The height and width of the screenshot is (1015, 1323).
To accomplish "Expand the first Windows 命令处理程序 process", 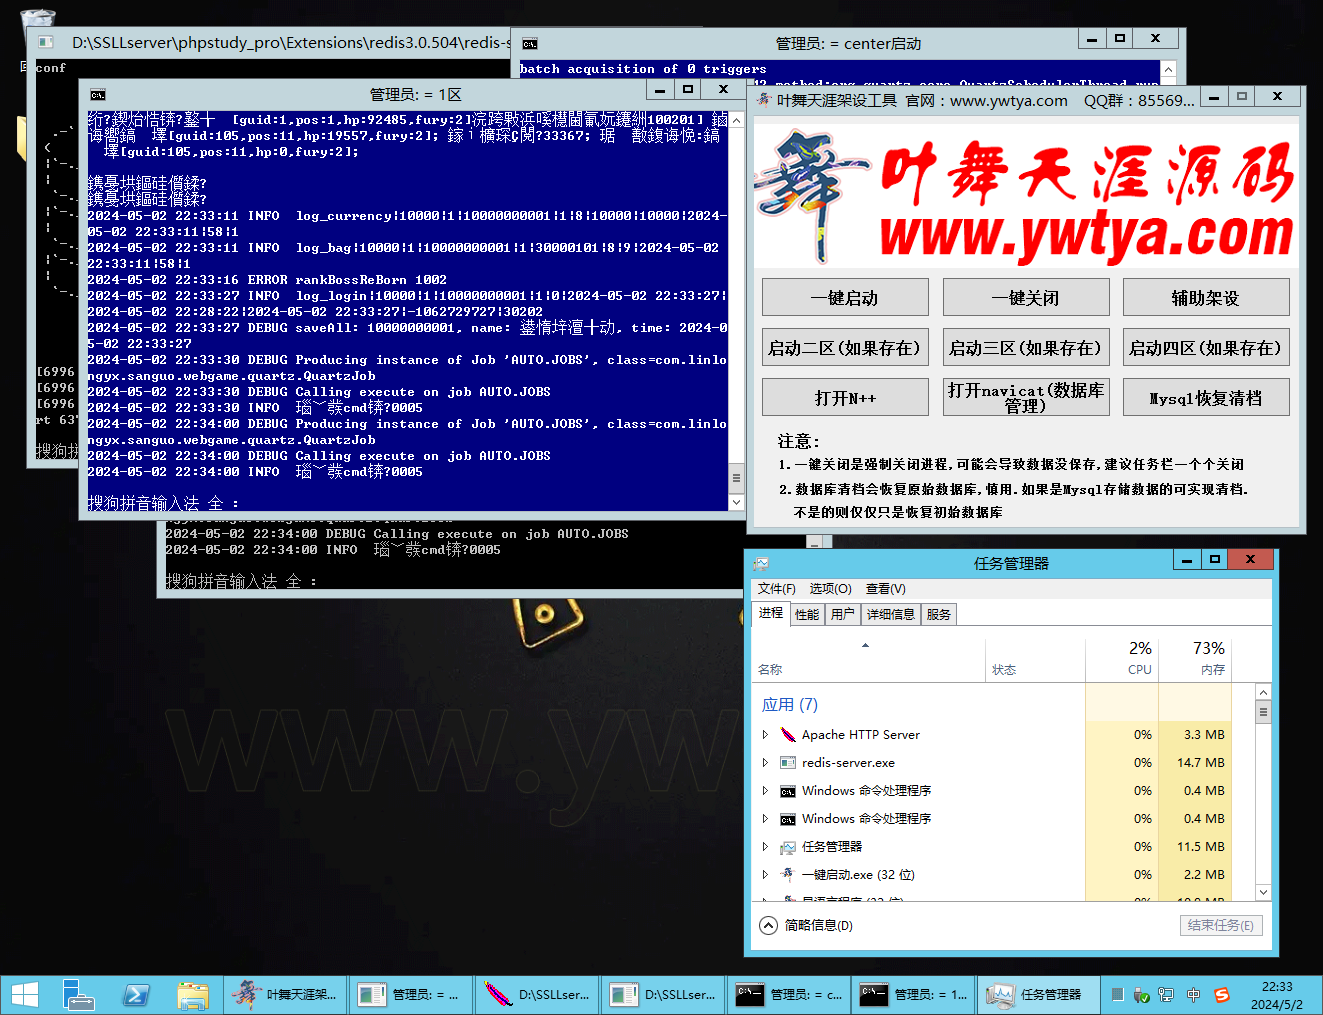I will click(x=766, y=791).
